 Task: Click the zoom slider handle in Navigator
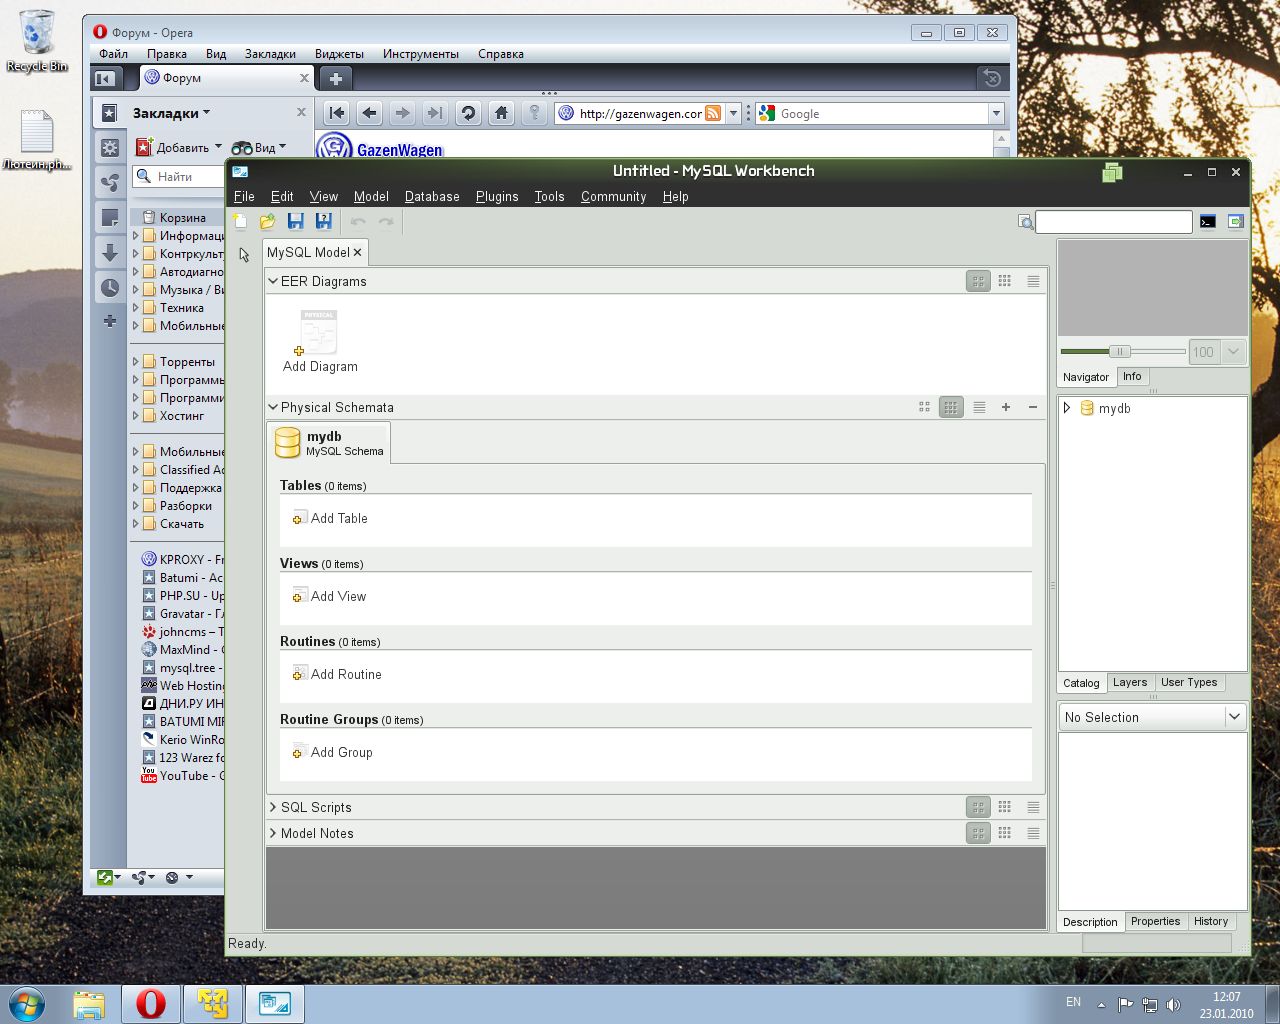point(1120,351)
